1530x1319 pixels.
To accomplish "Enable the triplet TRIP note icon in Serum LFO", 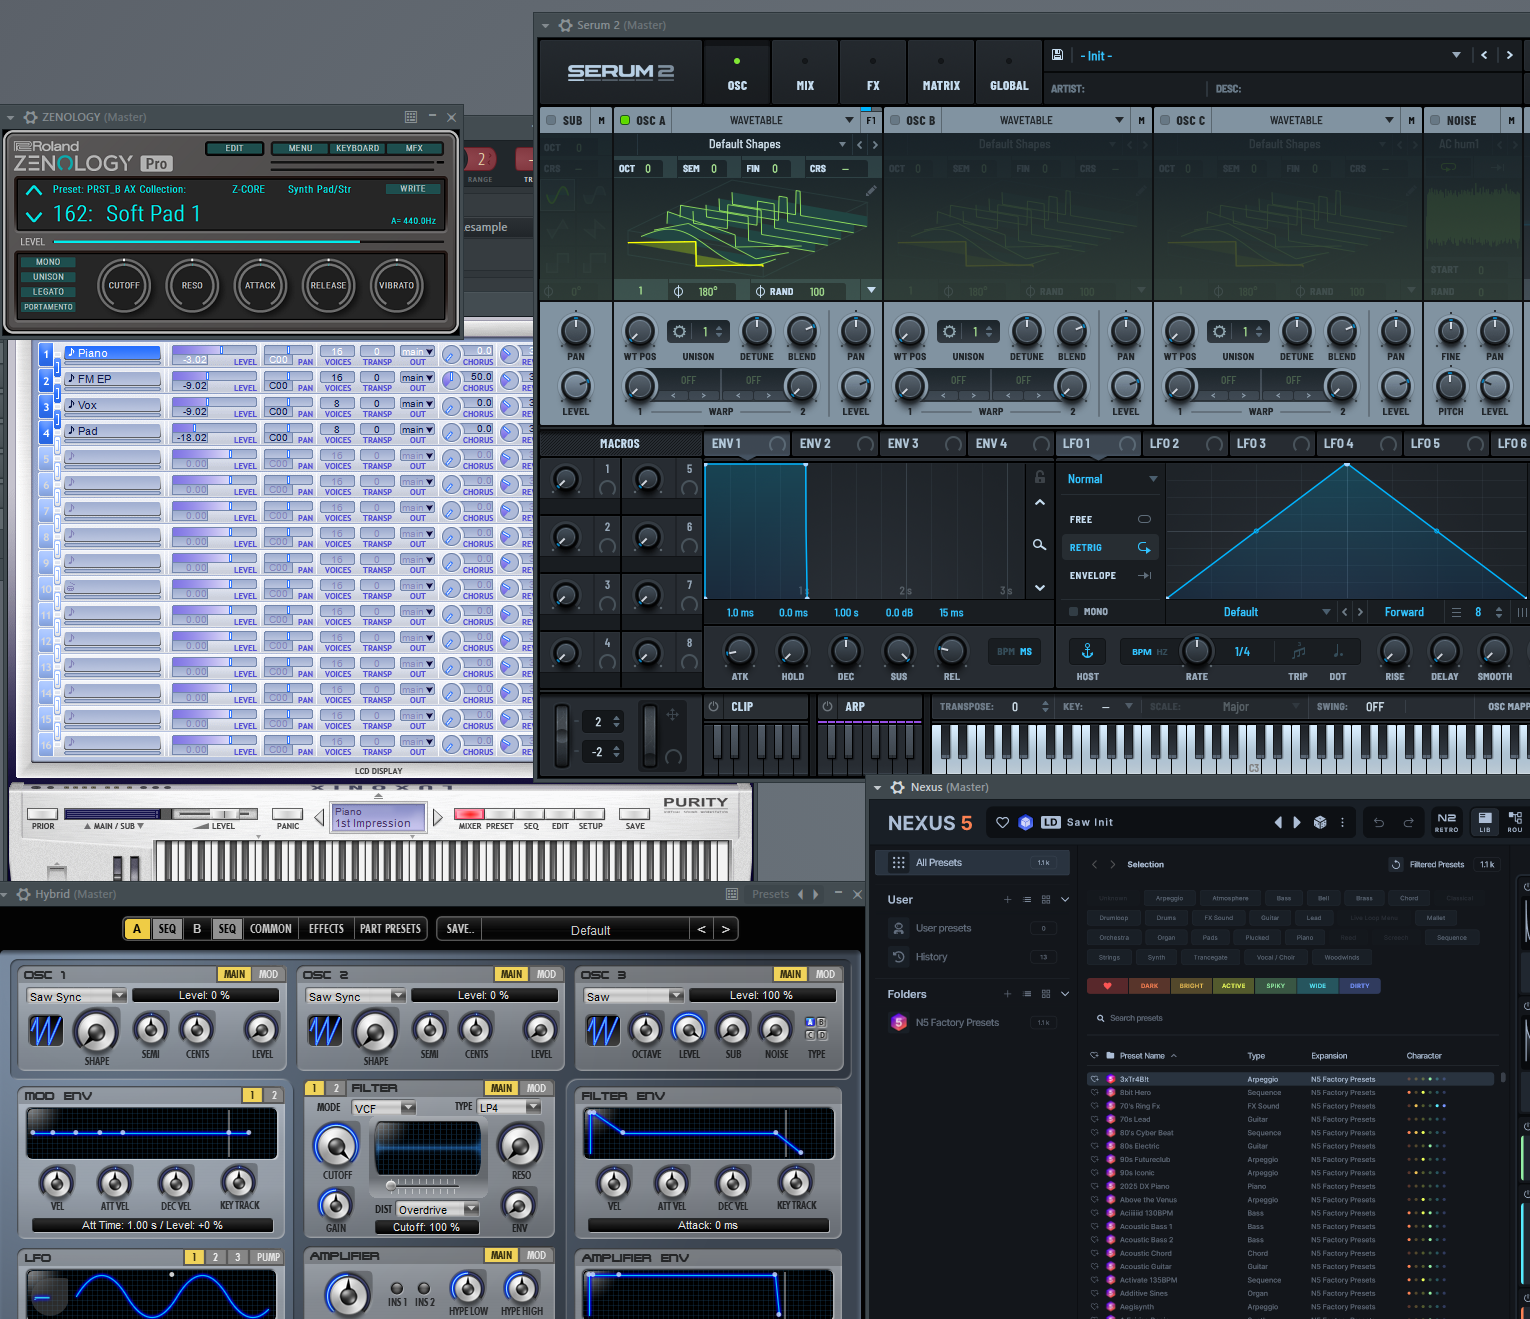I will click(x=1298, y=652).
